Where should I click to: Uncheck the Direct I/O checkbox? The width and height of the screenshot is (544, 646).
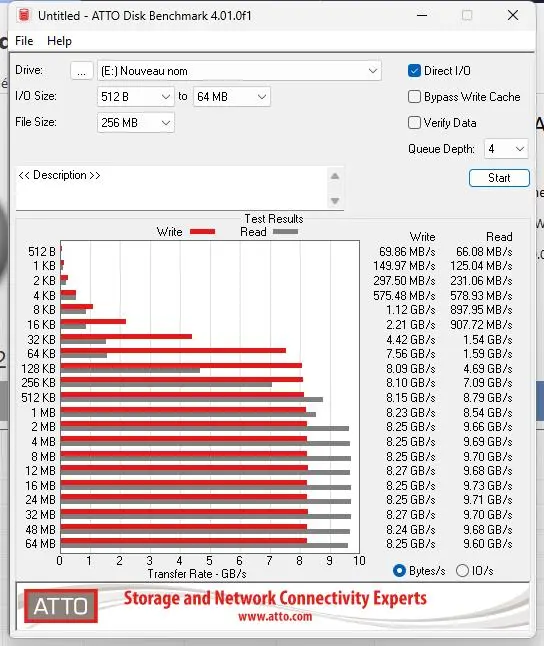[x=414, y=71]
